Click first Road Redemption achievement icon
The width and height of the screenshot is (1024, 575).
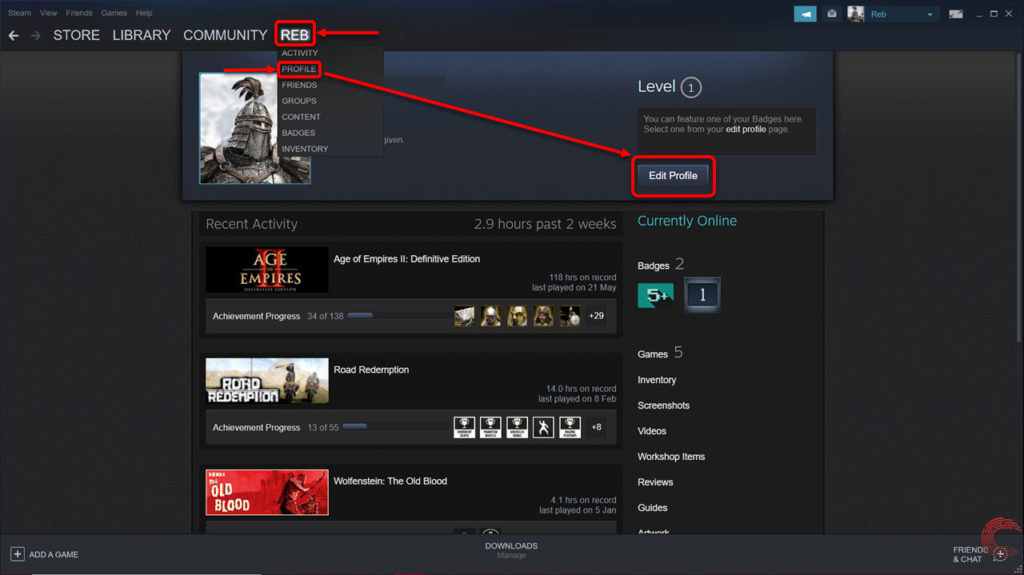(464, 427)
